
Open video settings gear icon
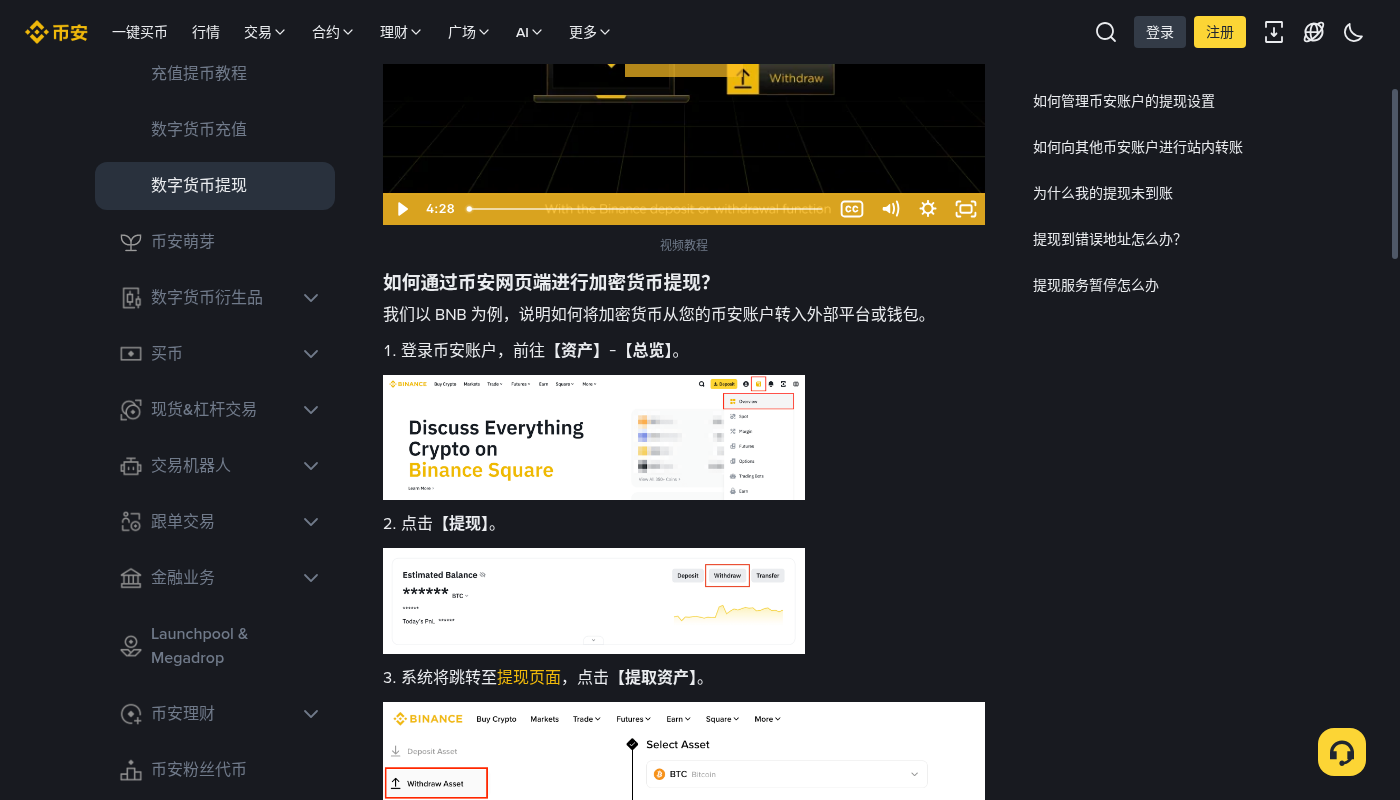[928, 209]
